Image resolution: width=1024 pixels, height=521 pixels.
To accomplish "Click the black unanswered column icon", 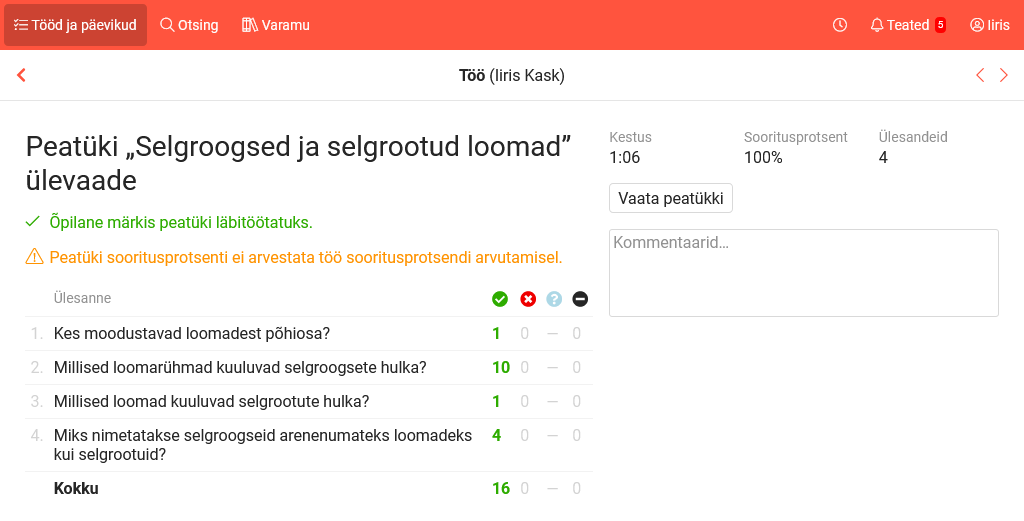I will (x=580, y=299).
